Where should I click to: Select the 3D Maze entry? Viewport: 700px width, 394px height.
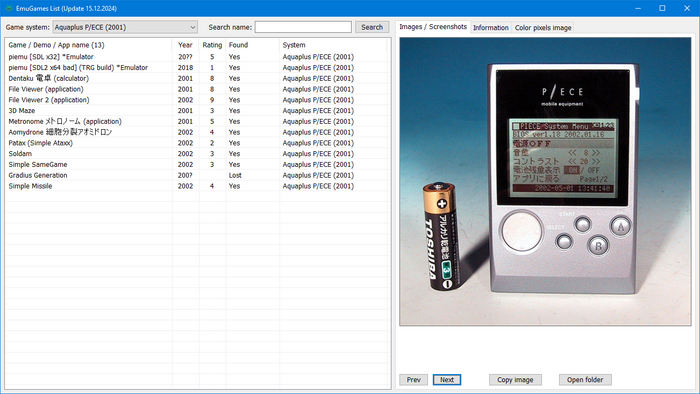(196, 111)
